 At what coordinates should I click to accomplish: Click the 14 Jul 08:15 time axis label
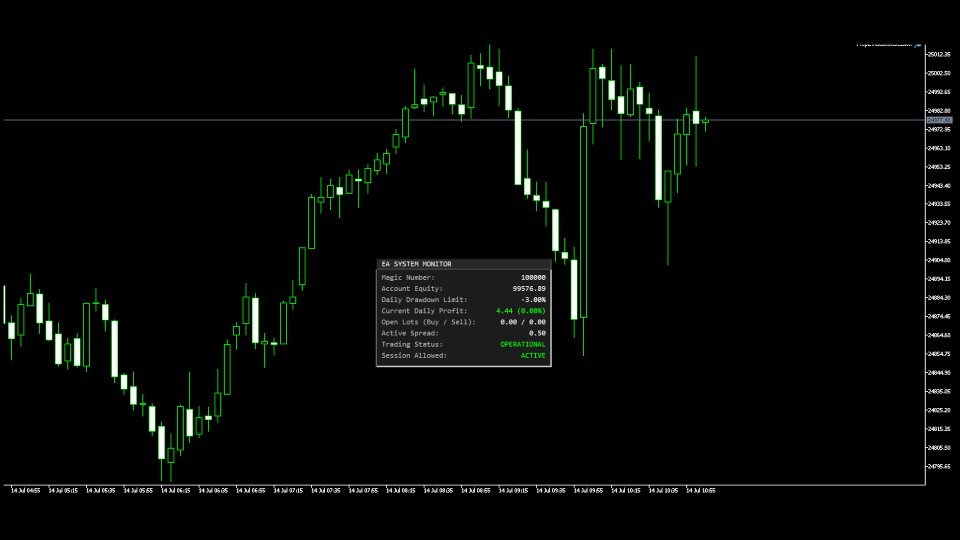tap(401, 490)
